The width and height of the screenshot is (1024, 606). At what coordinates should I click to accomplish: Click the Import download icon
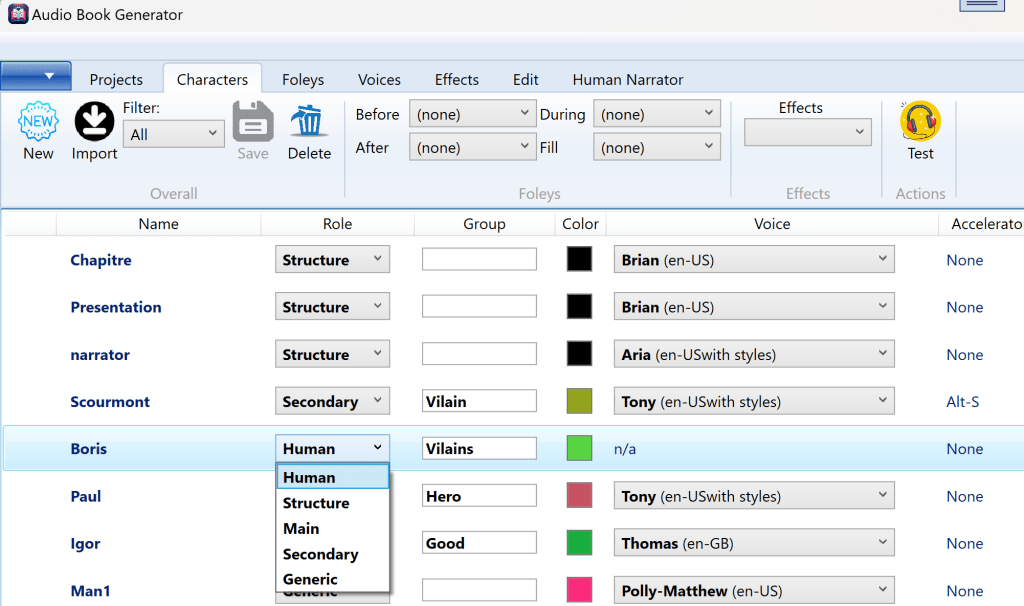(x=94, y=122)
